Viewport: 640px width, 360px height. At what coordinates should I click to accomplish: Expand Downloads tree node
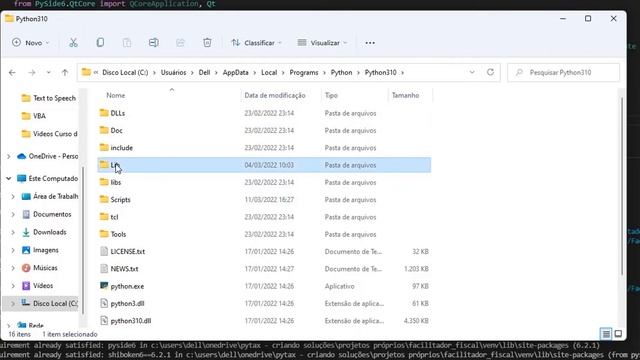point(13,232)
